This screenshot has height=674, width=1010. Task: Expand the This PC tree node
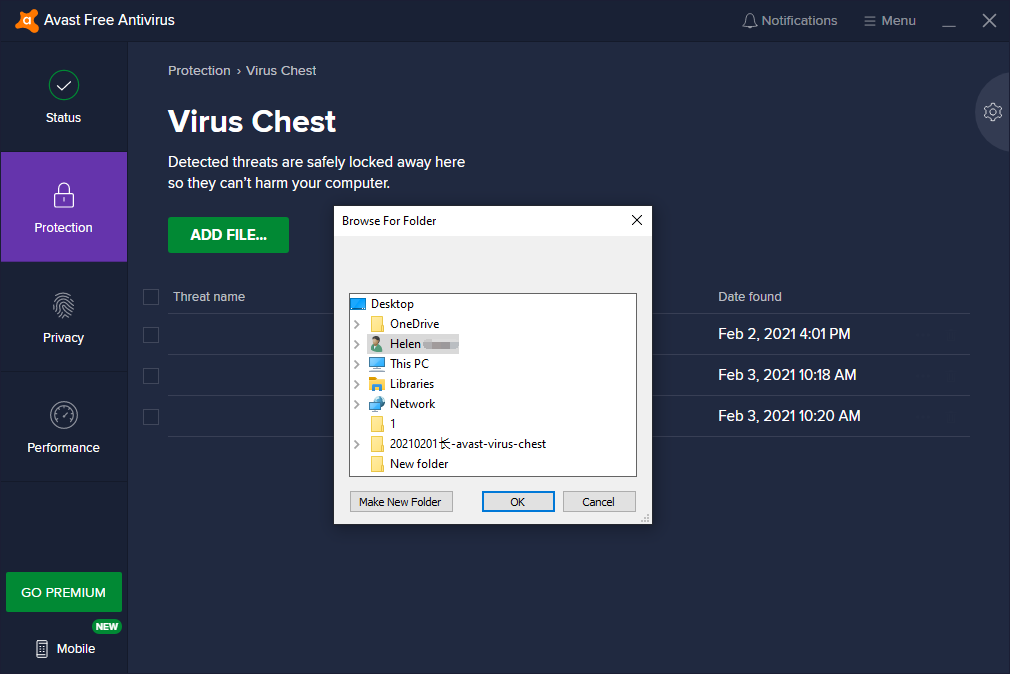click(x=357, y=364)
